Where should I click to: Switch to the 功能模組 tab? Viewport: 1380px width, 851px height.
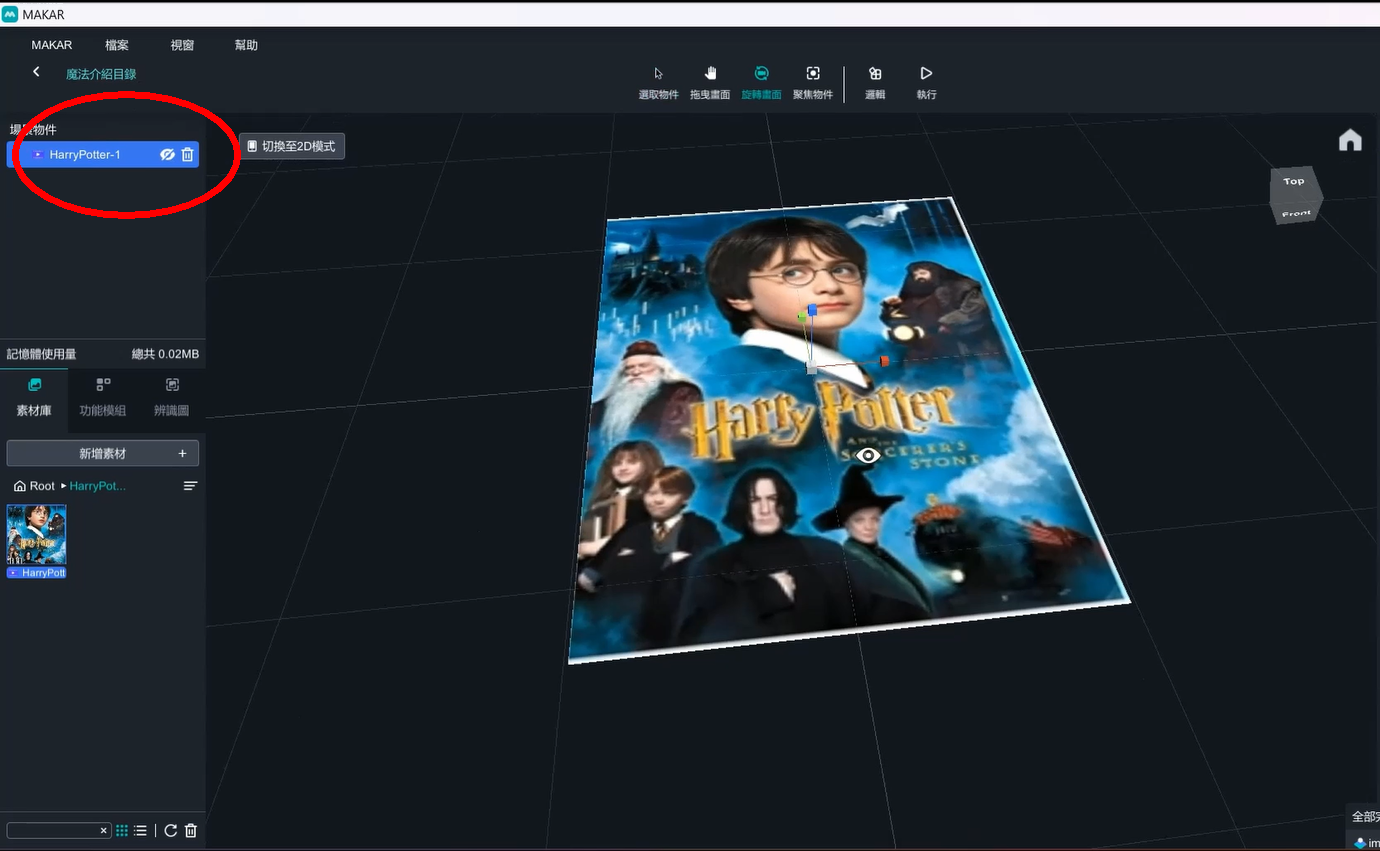point(103,396)
